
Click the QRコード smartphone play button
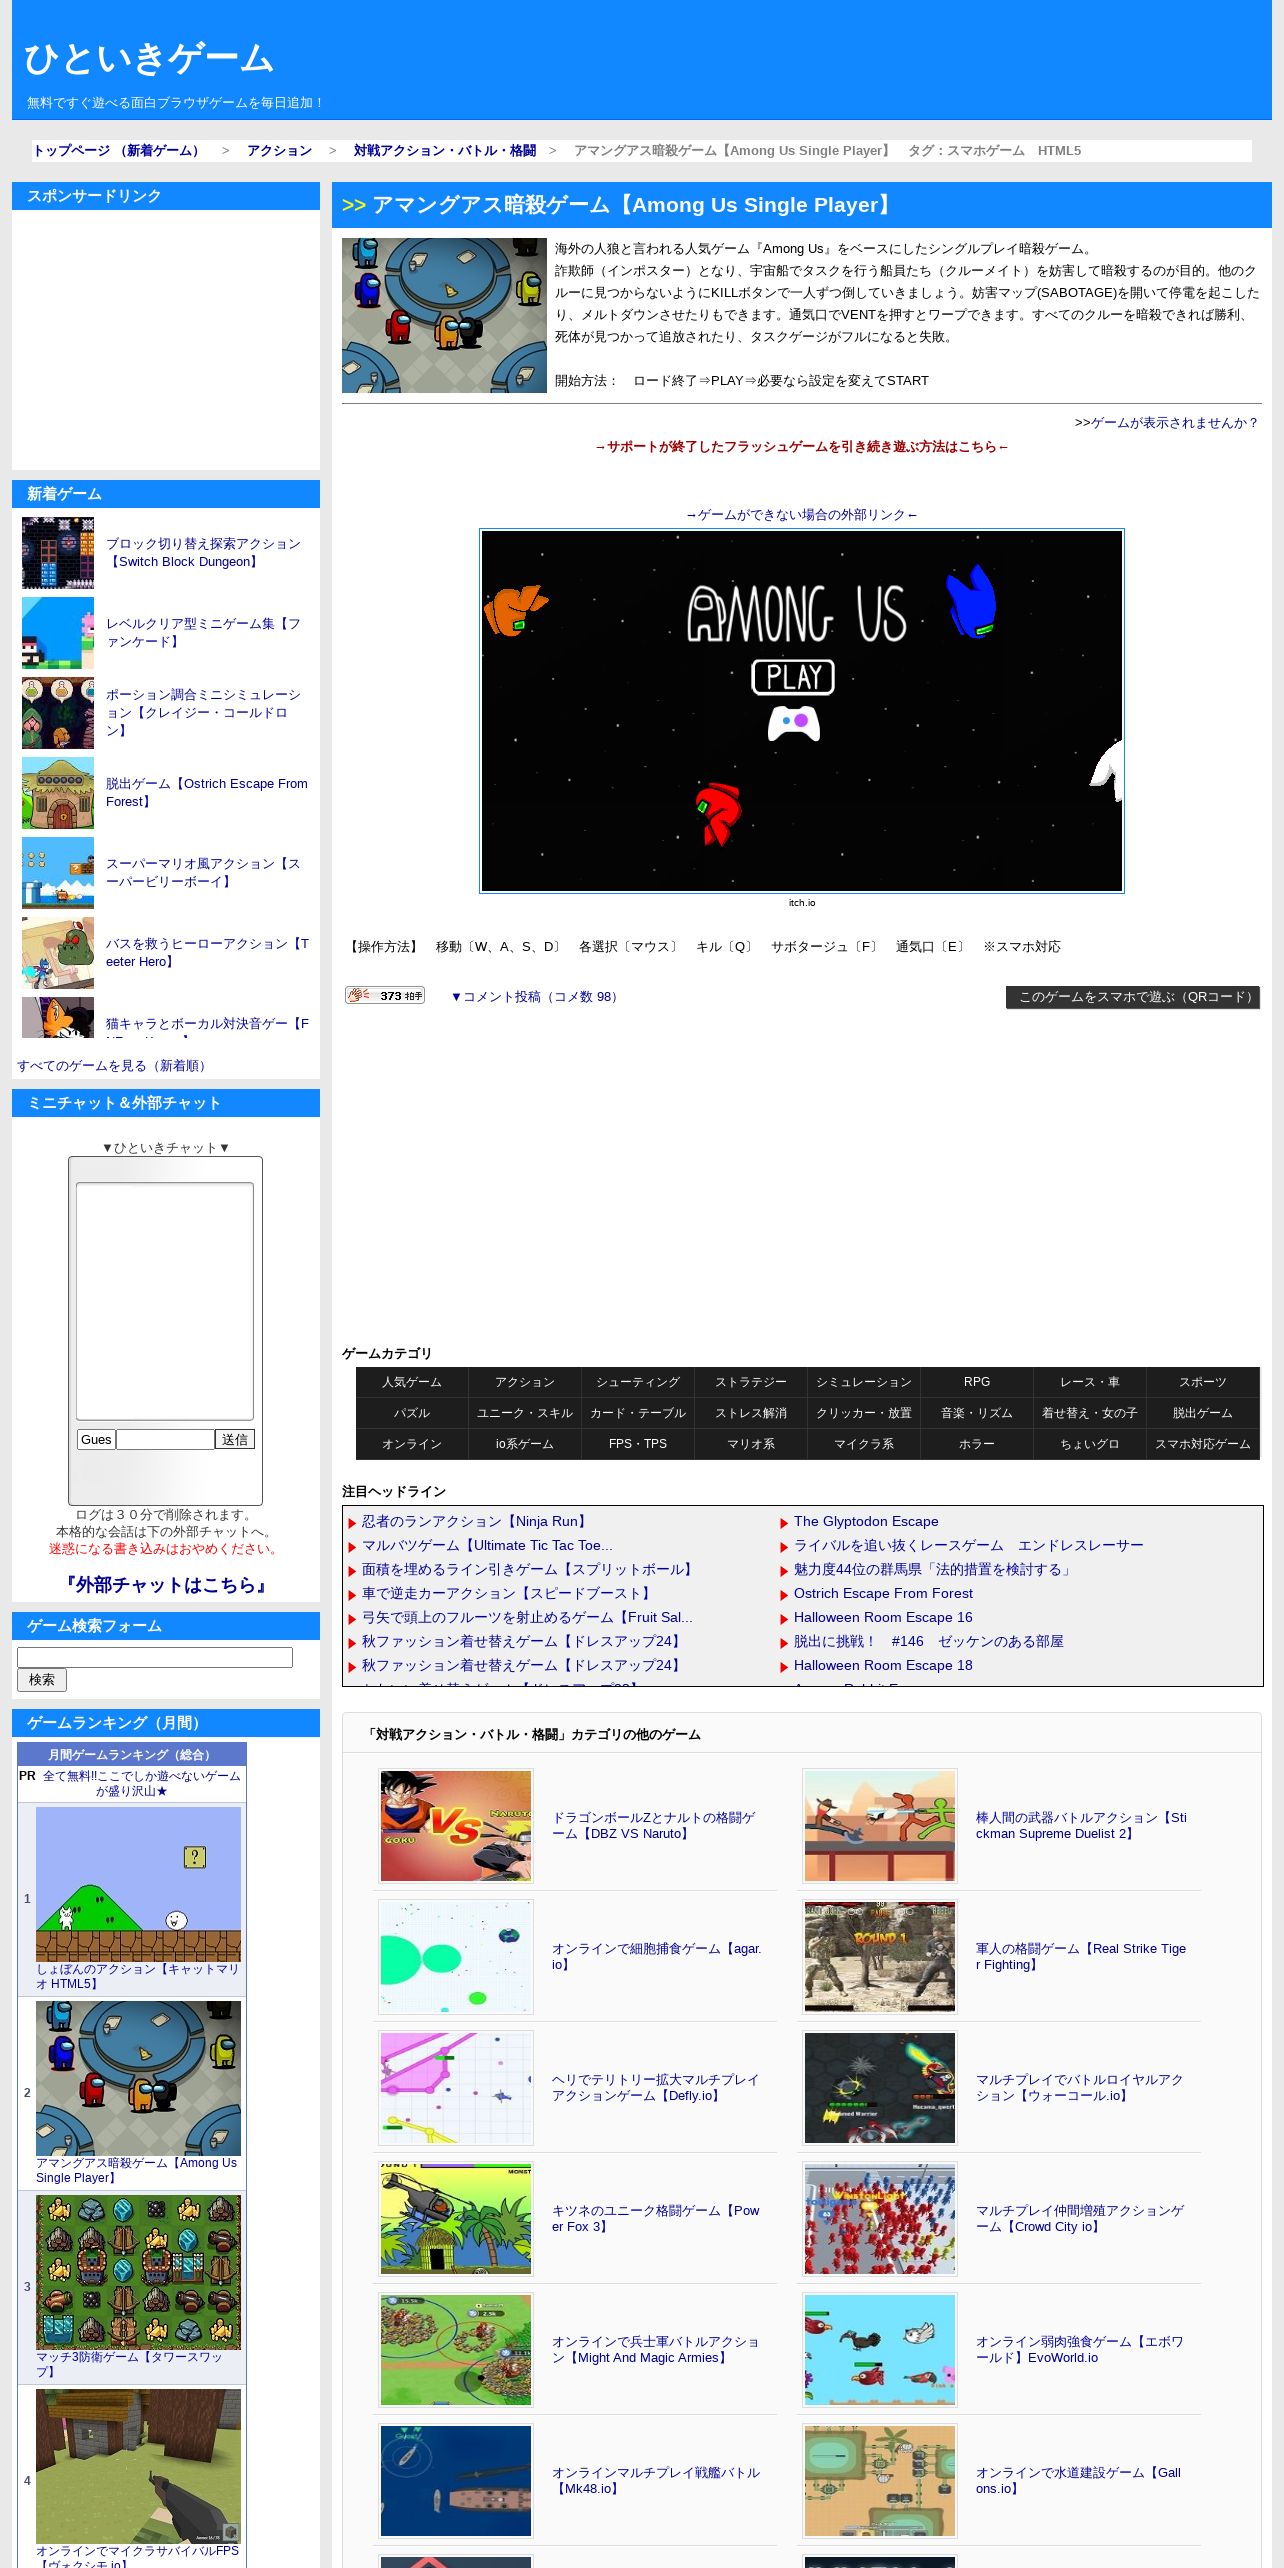(x=1133, y=997)
